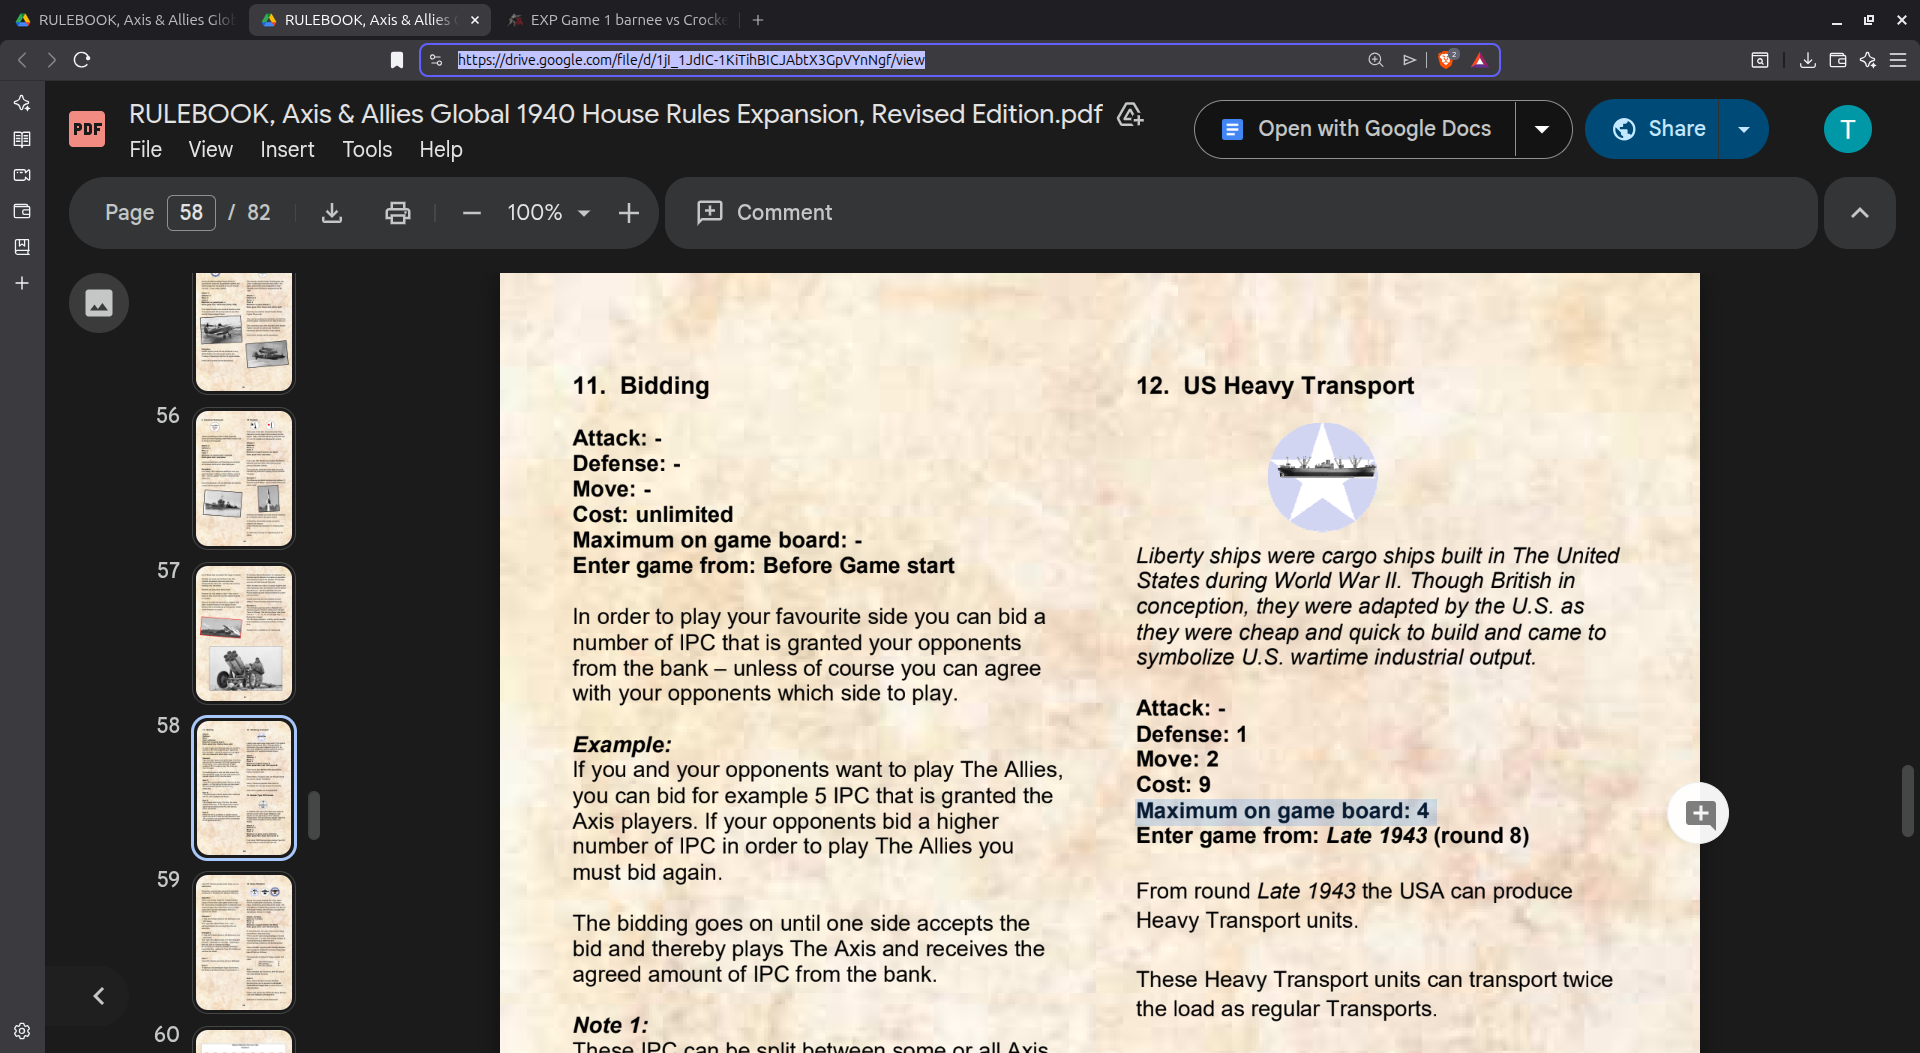Click the page number input field
This screenshot has width=1920, height=1053.
coord(191,212)
